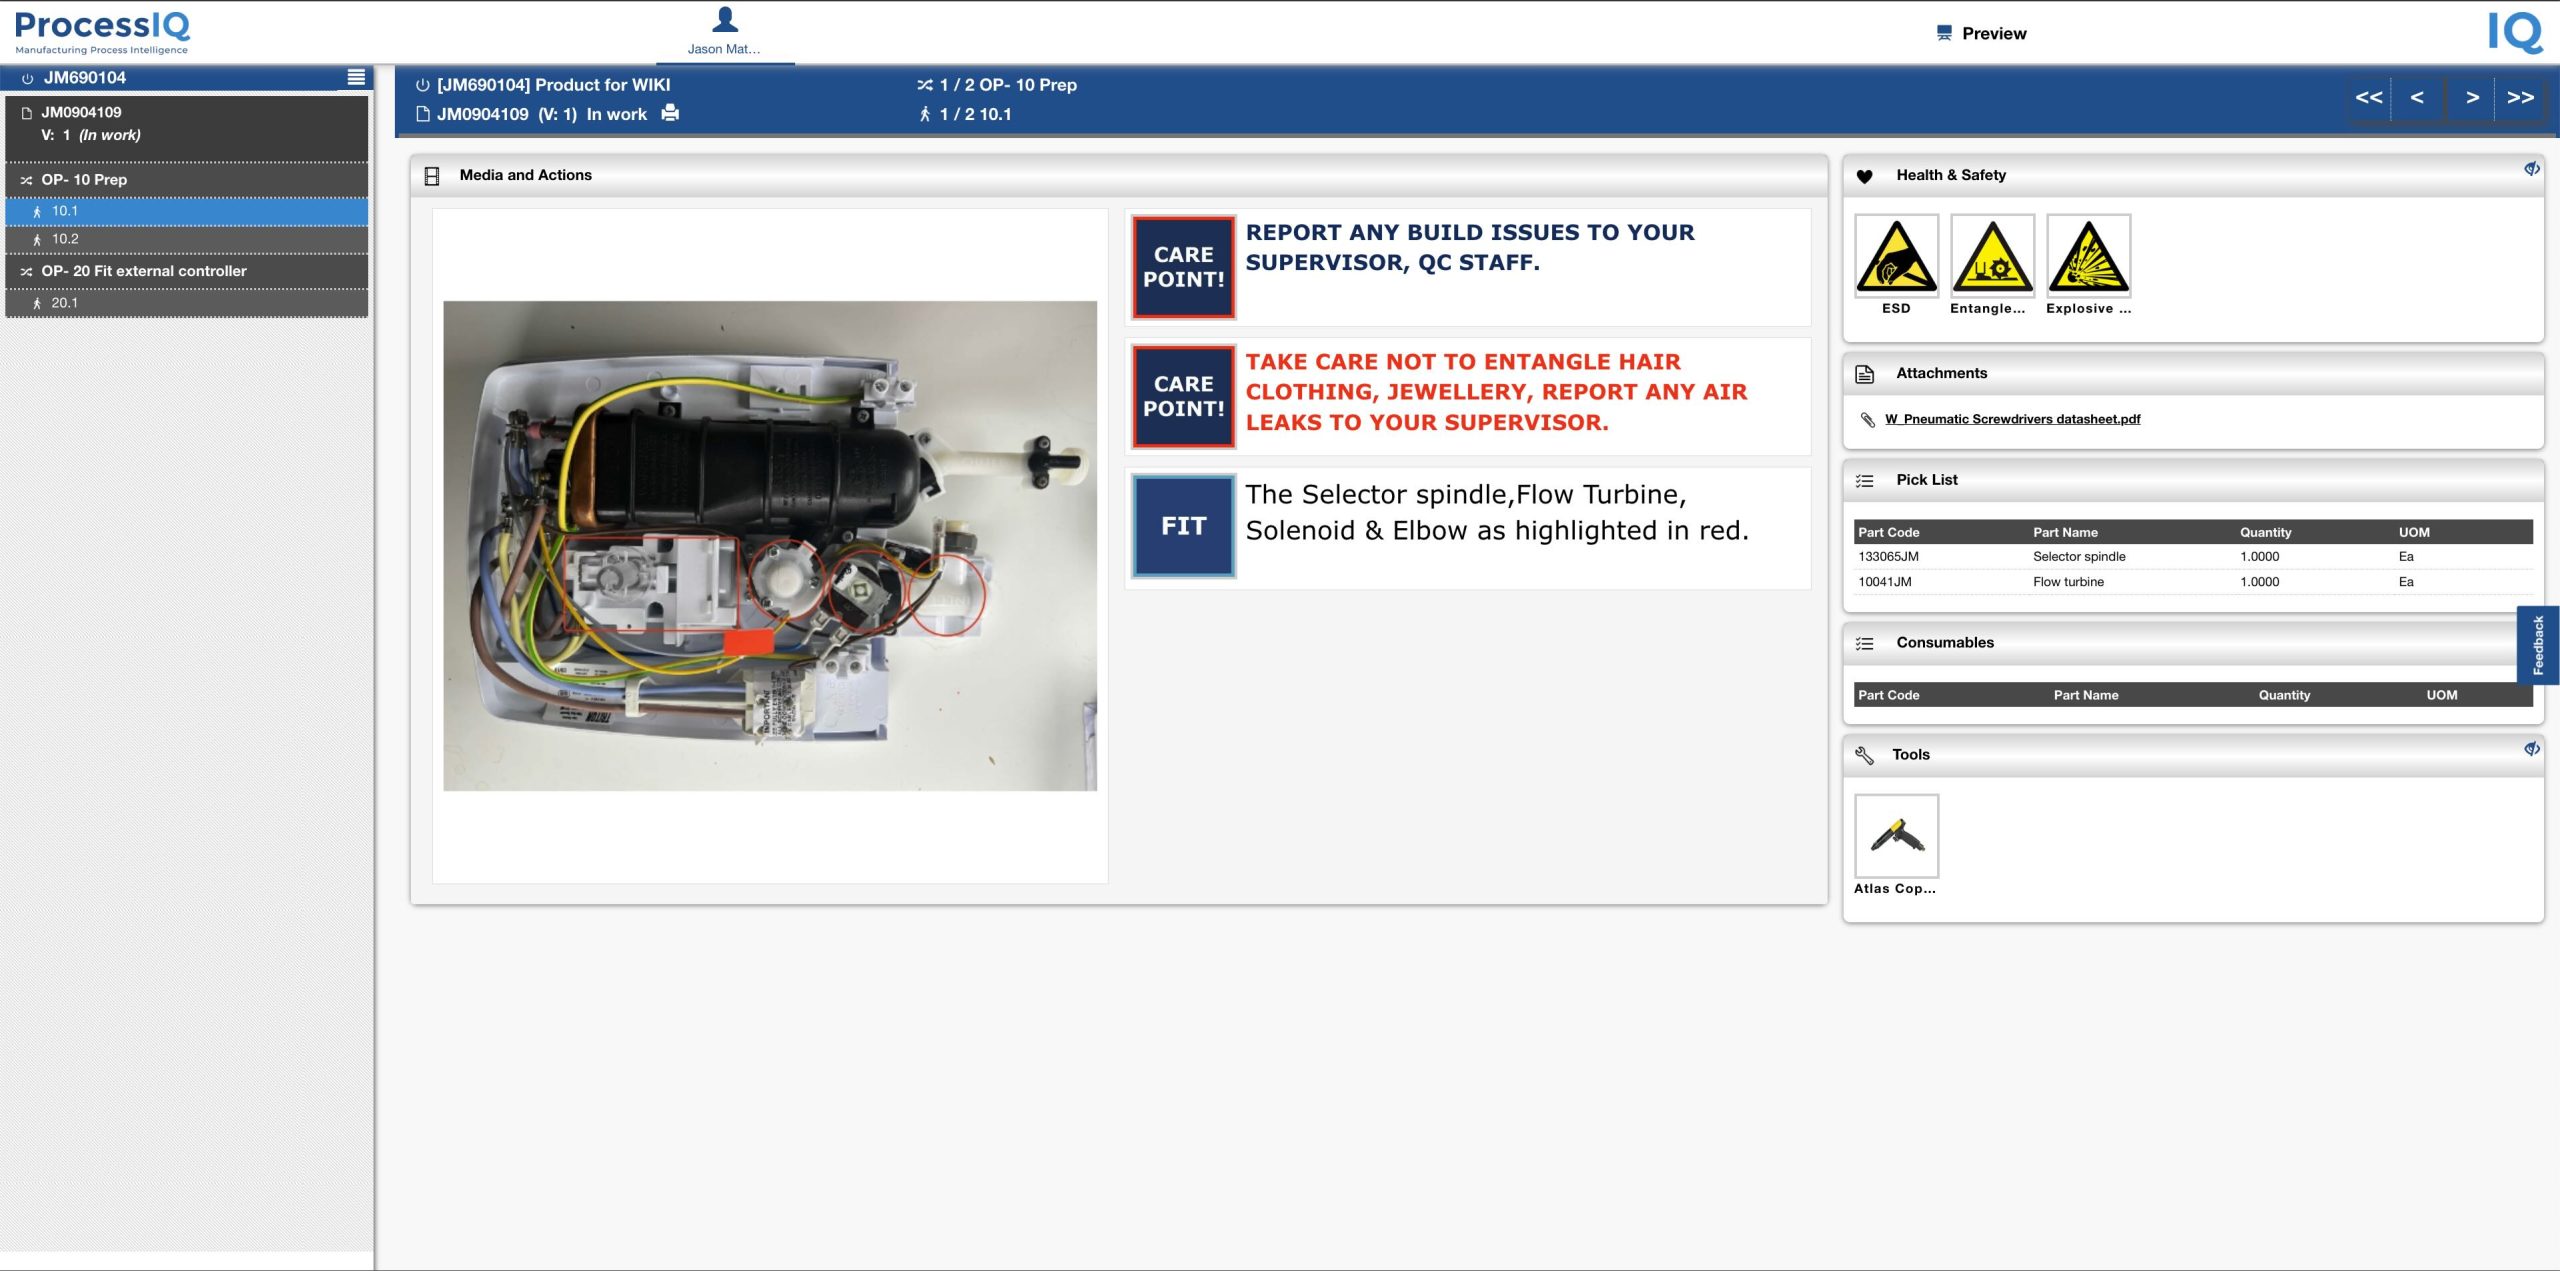Open the Entanglement hazard warning icon
The height and width of the screenshot is (1271, 2560).
click(x=1992, y=256)
